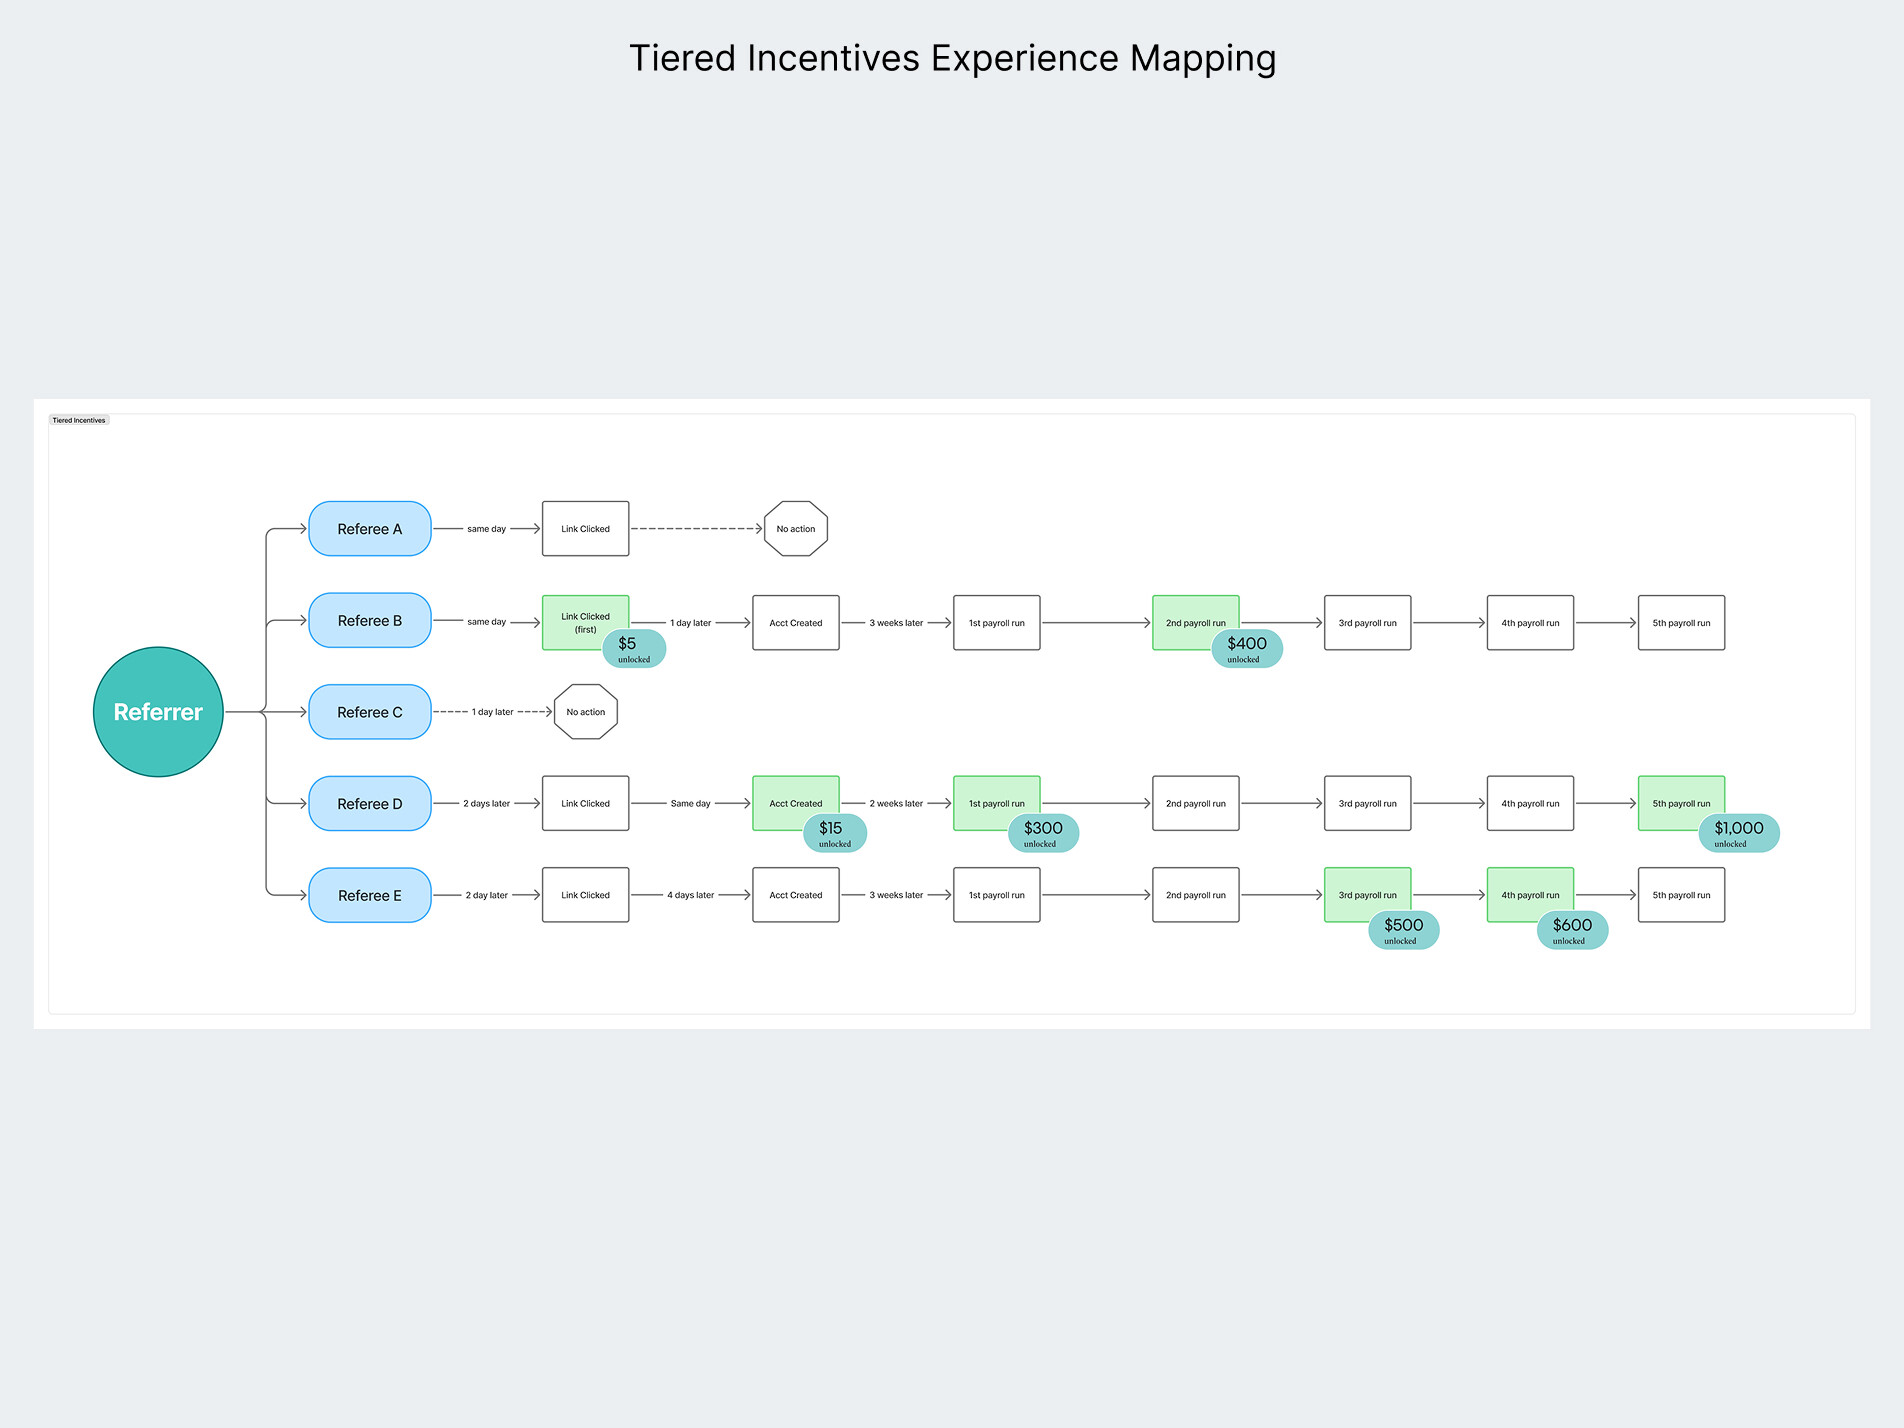Click the Referee A pill shape
1904x1428 pixels.
coord(369,529)
